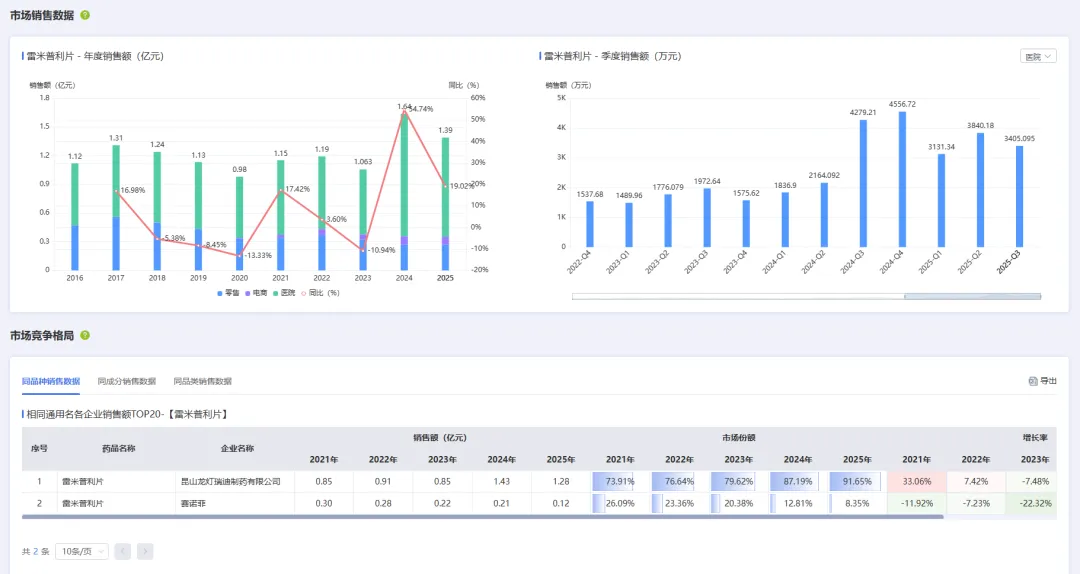Click the 2025-Q2 quarterly bar

(x=980, y=189)
